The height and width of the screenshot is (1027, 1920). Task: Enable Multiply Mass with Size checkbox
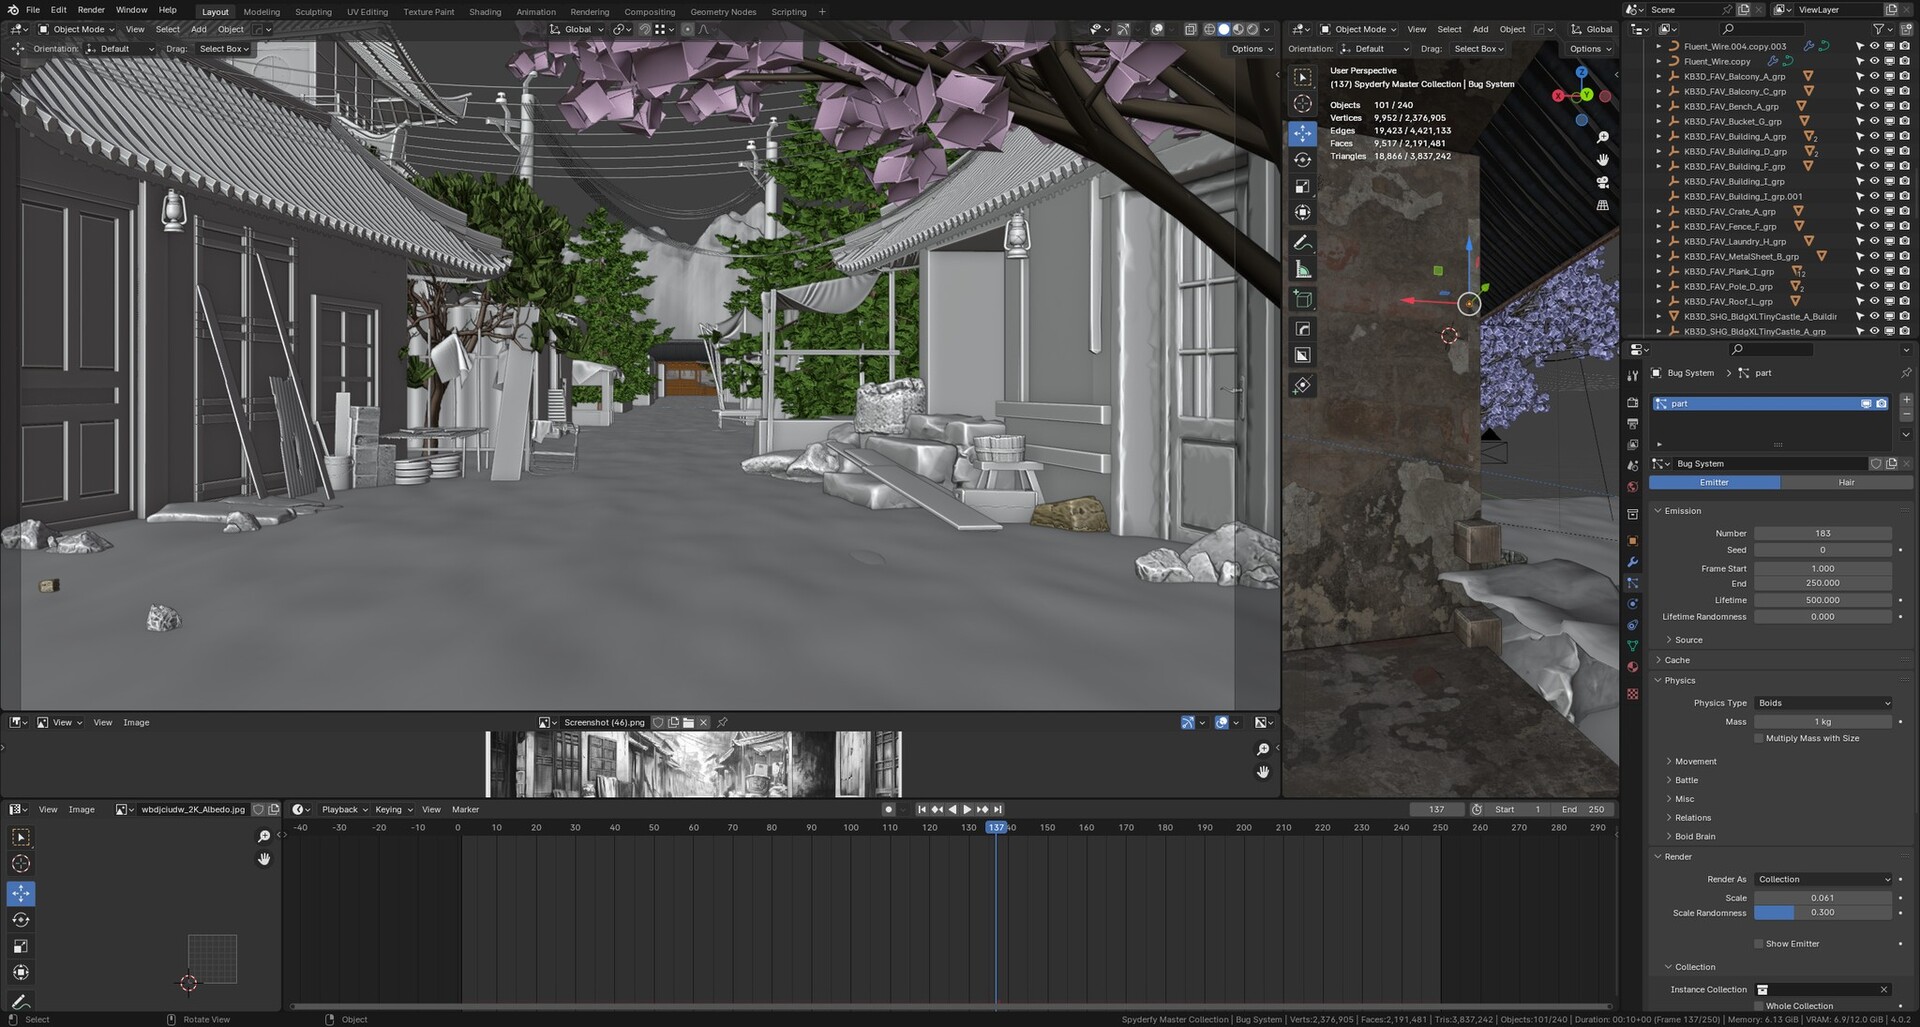1759,739
